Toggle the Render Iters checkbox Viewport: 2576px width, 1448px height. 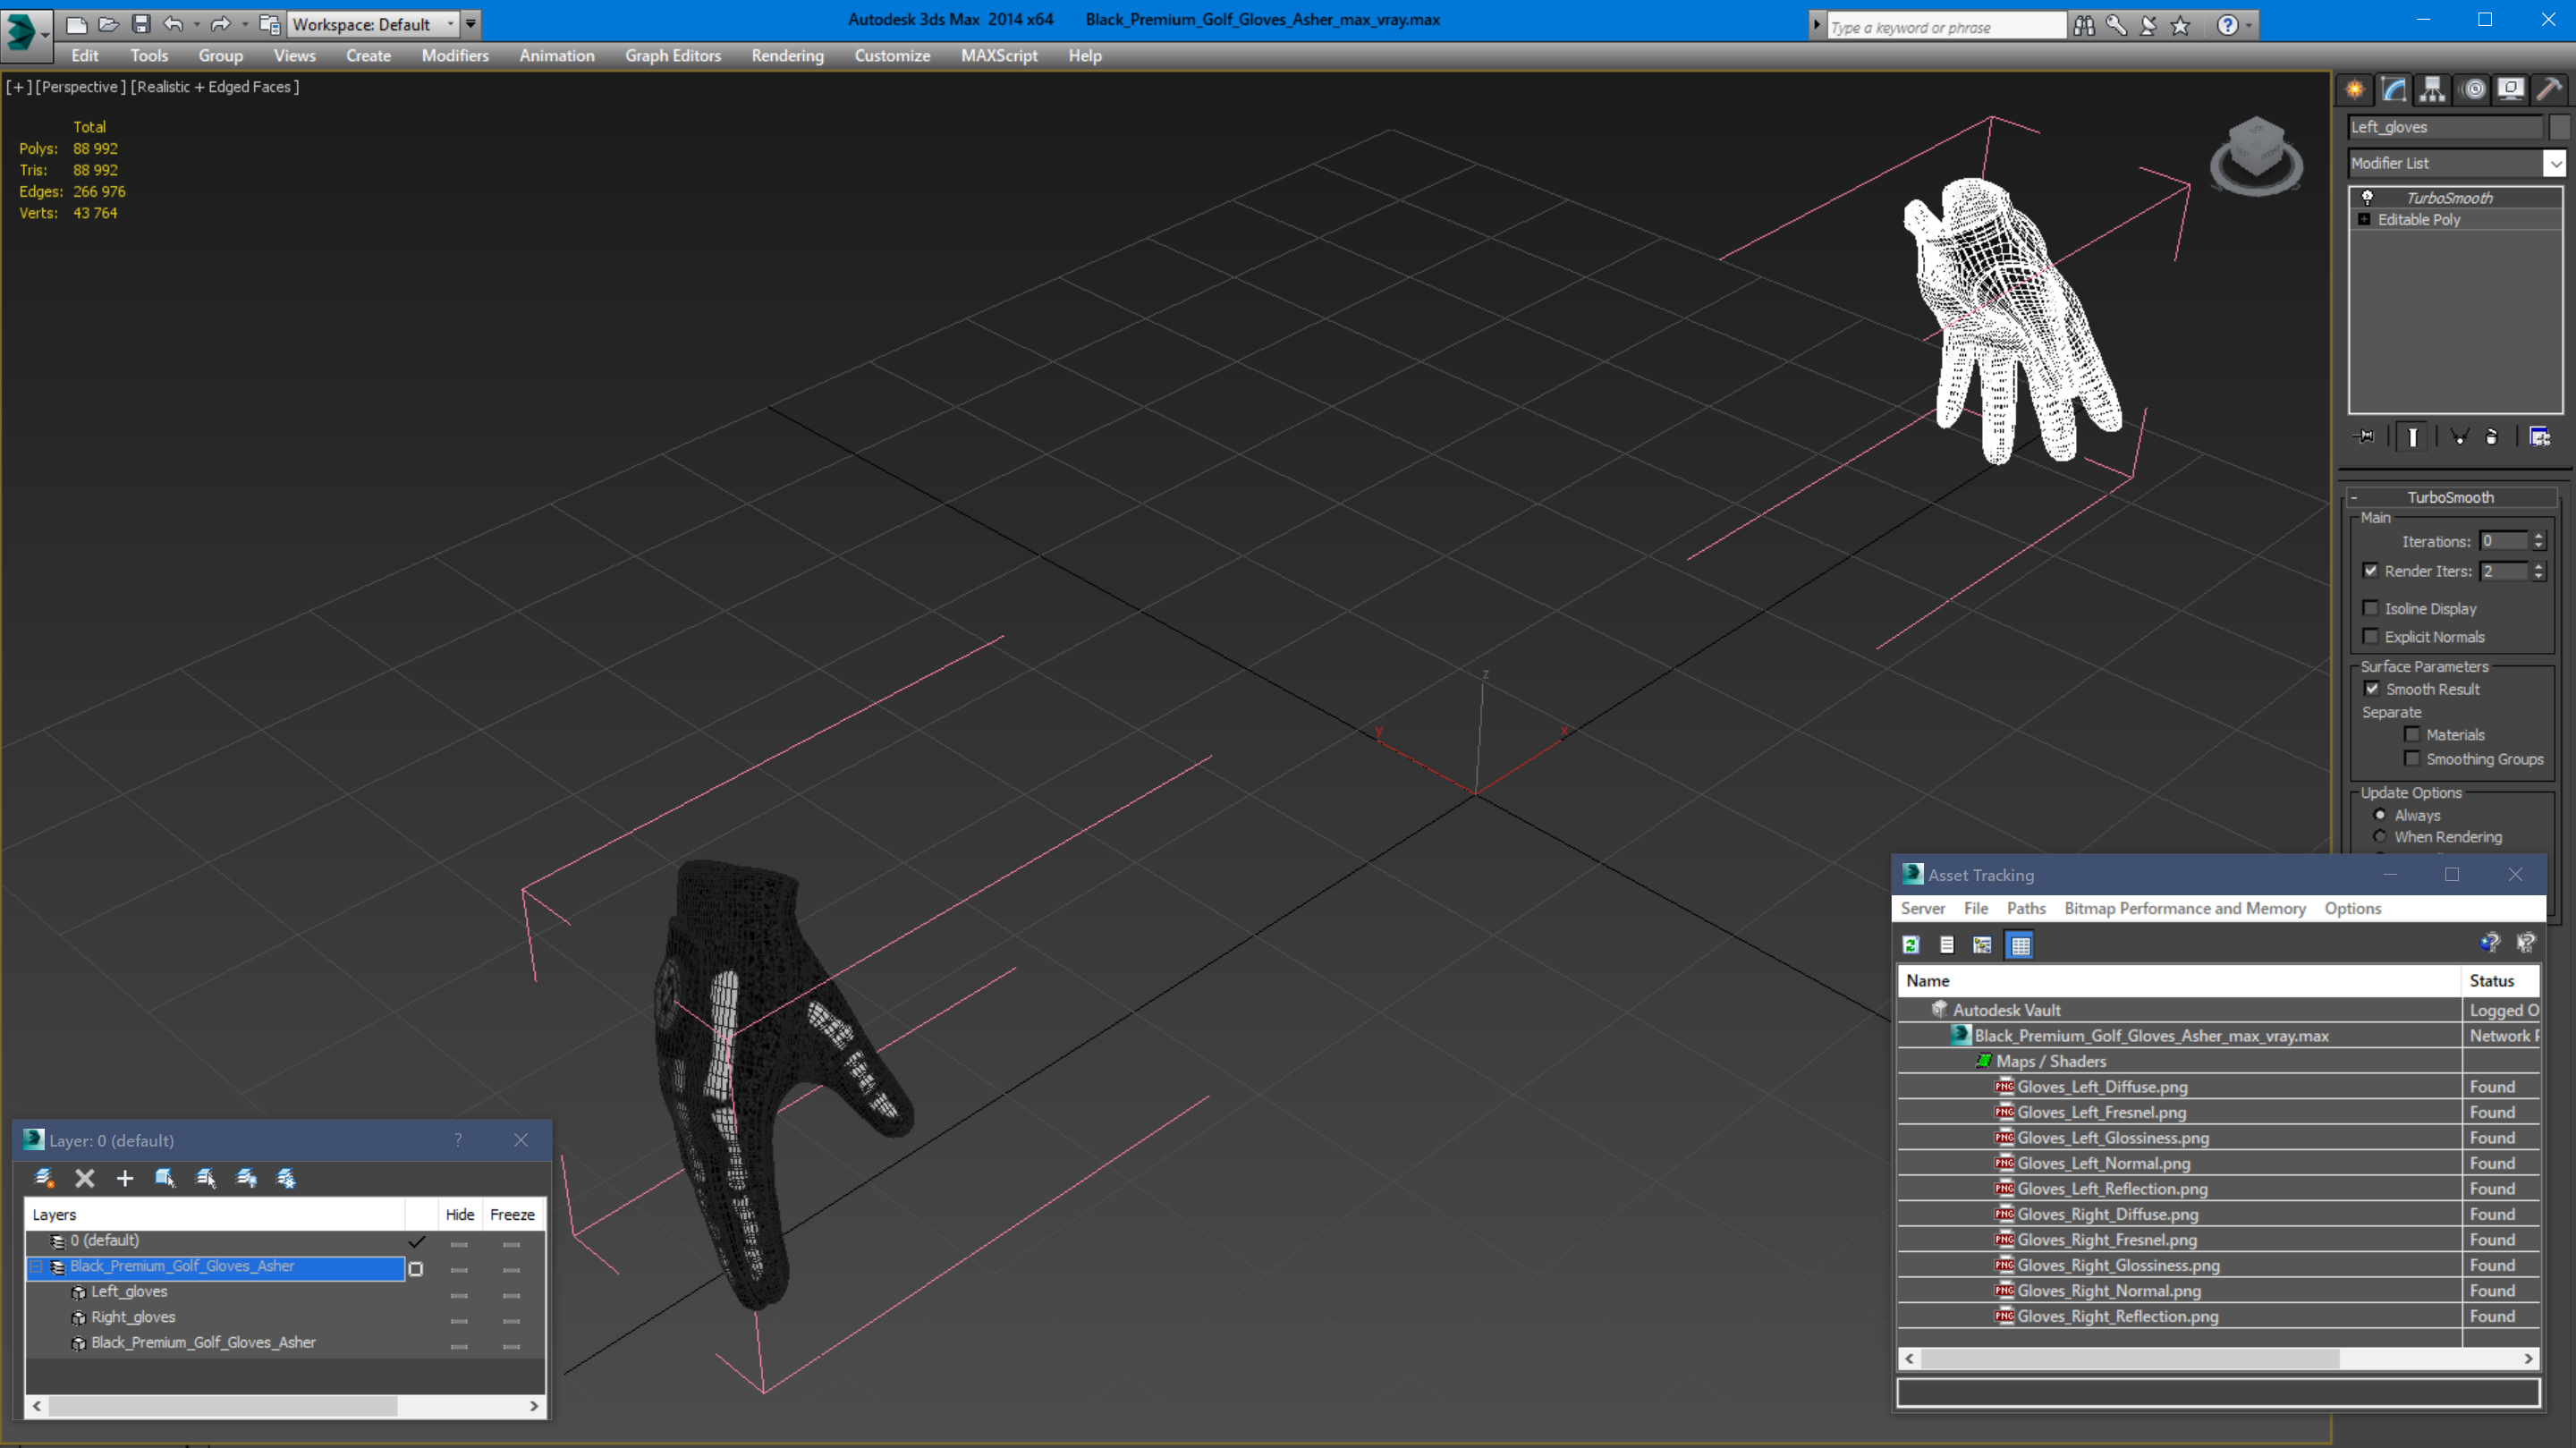[2371, 570]
